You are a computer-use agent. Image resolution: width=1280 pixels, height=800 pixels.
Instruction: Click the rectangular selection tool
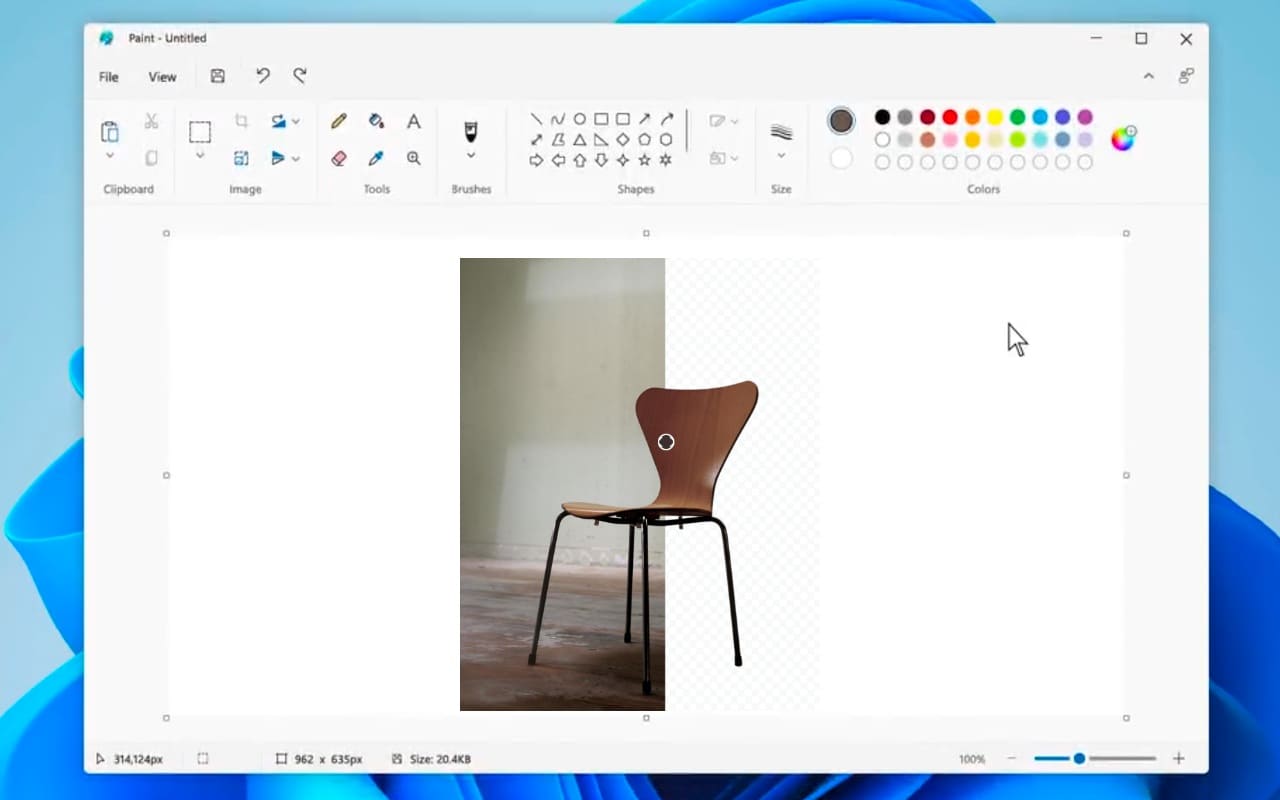200,131
